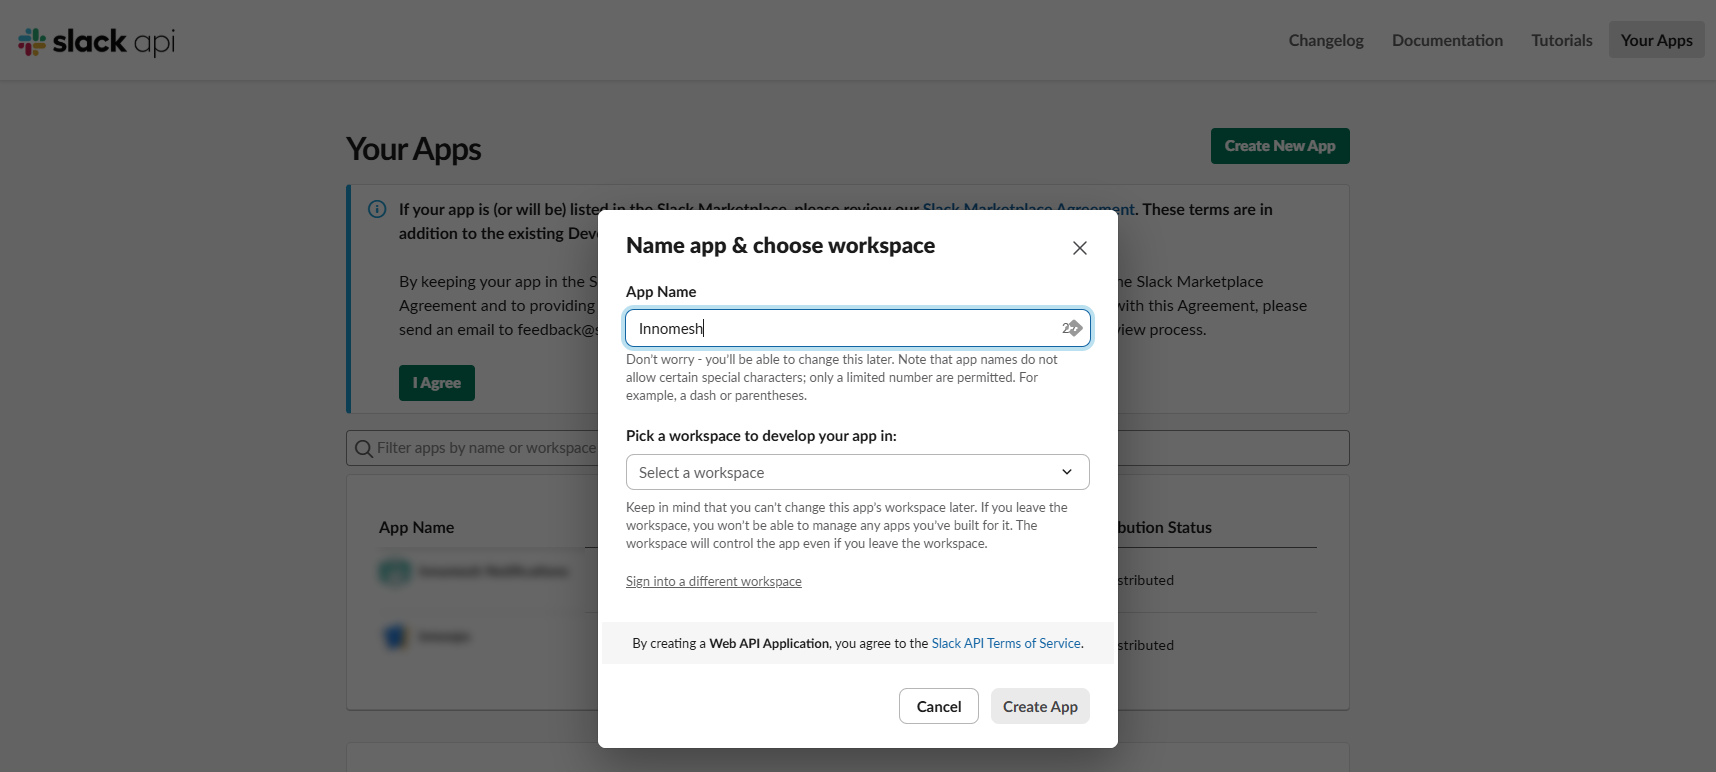This screenshot has width=1716, height=772.
Task: Cancel the app creation dialog
Action: [x=939, y=706]
